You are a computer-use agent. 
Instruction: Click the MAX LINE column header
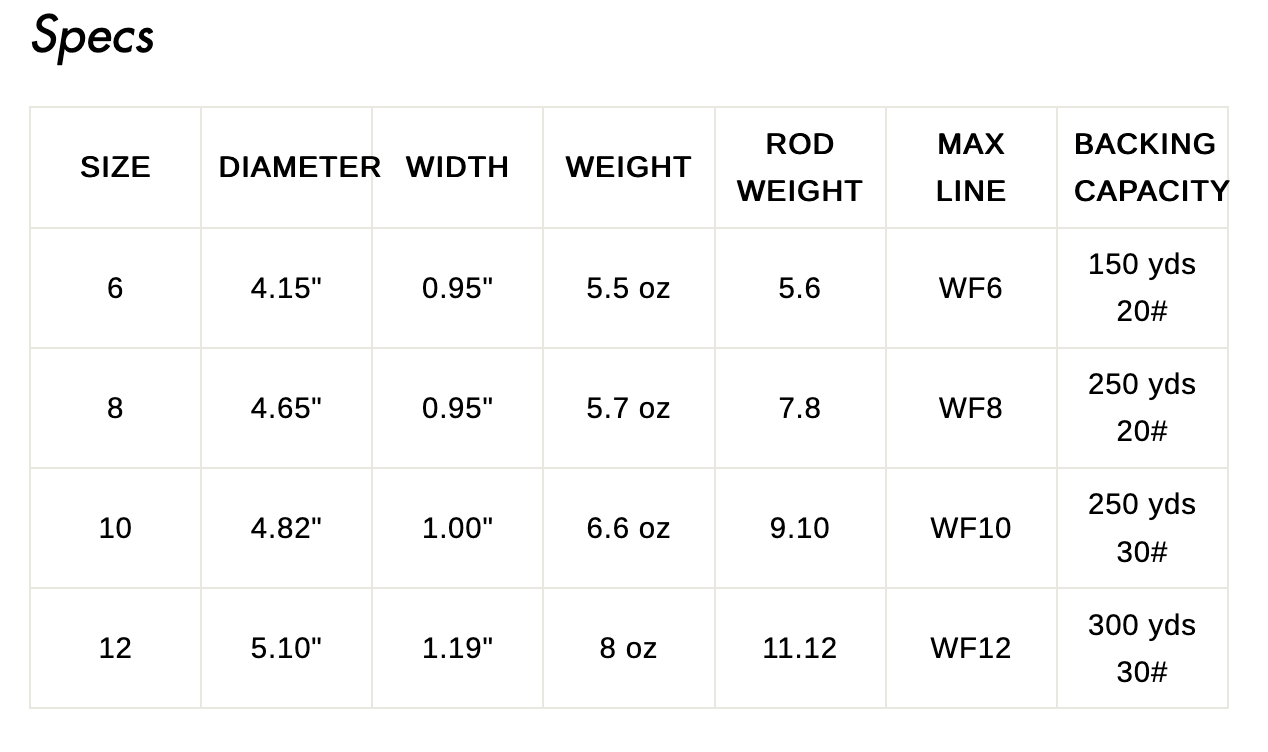971,167
